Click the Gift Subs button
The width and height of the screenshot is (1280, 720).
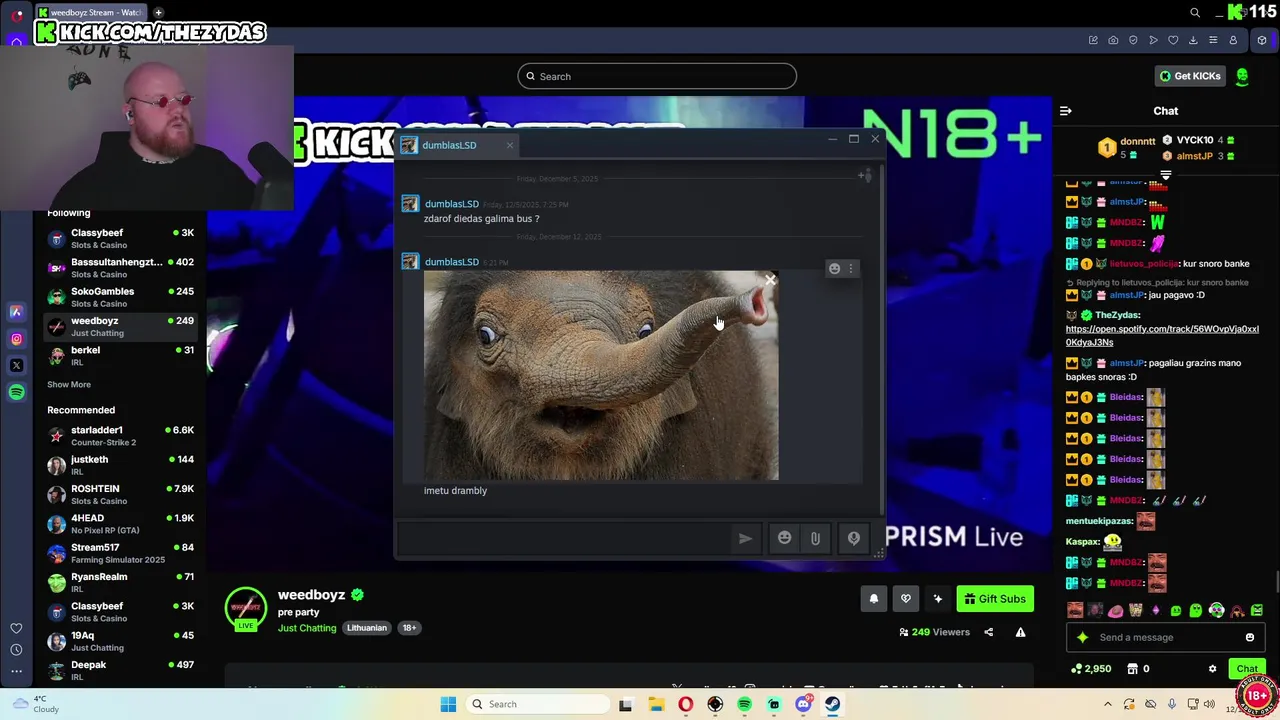pos(995,599)
